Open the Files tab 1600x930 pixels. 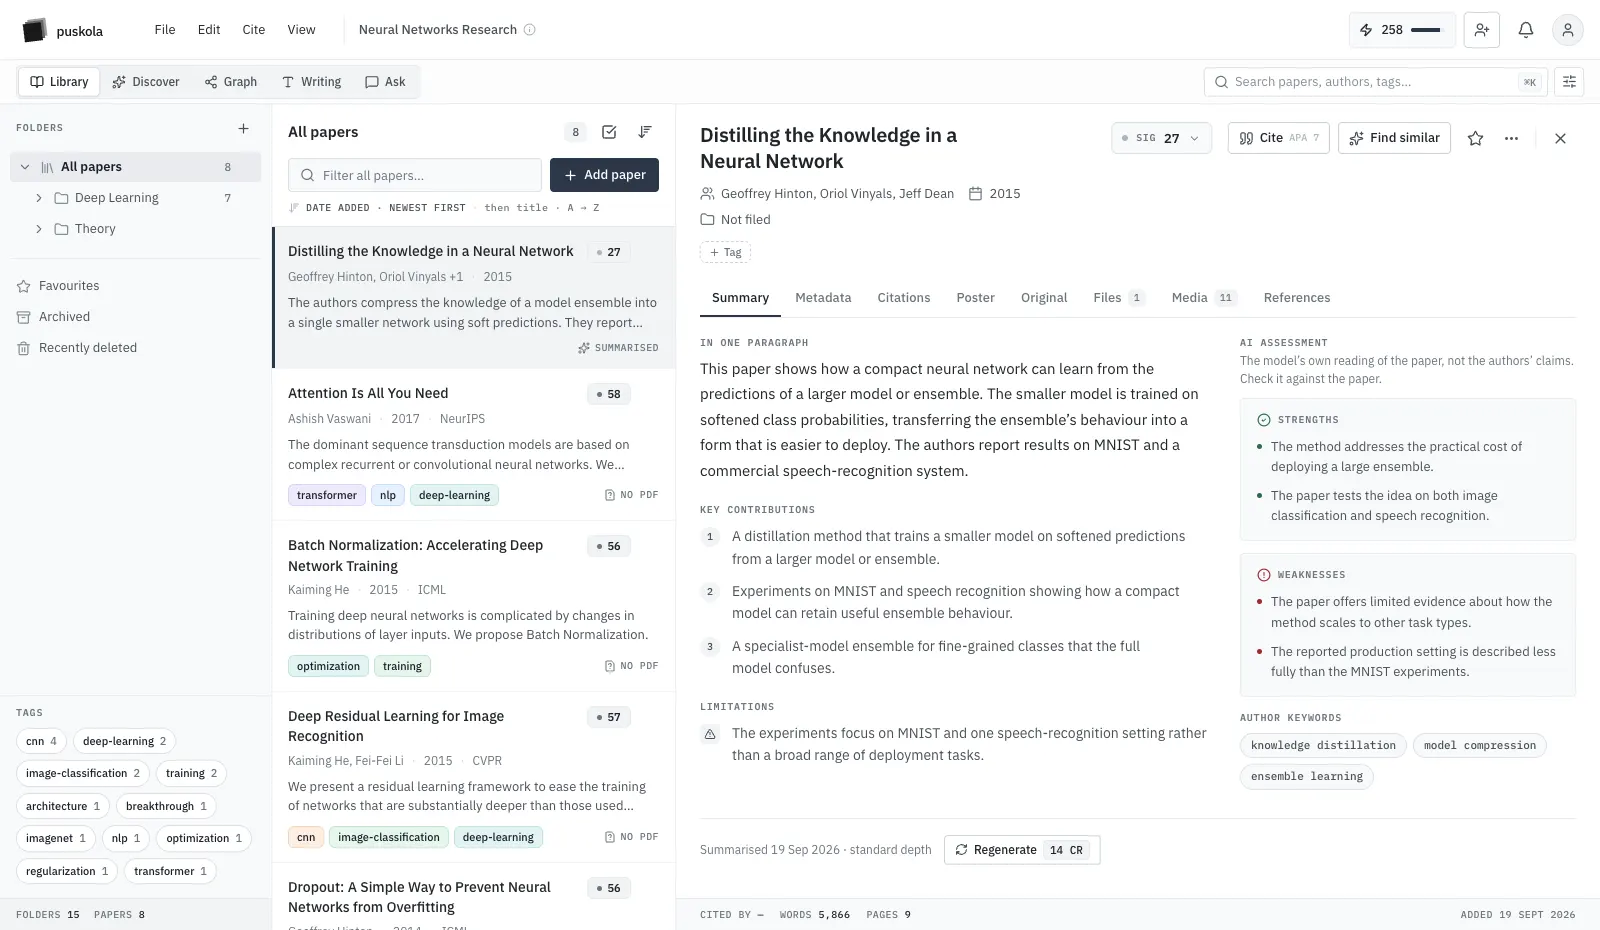(x=1119, y=298)
